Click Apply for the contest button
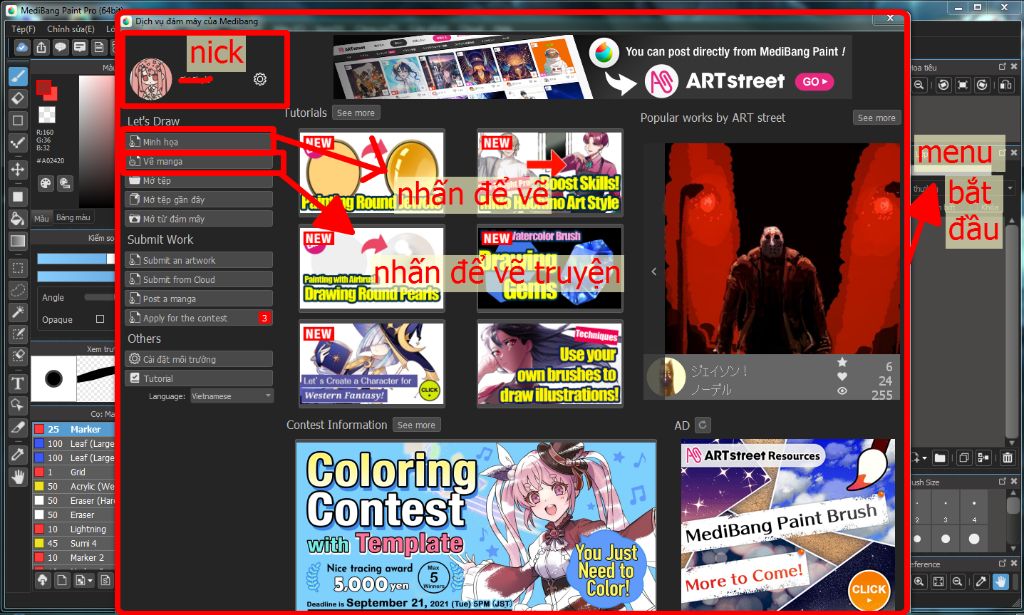Image resolution: width=1024 pixels, height=615 pixels. pos(199,318)
